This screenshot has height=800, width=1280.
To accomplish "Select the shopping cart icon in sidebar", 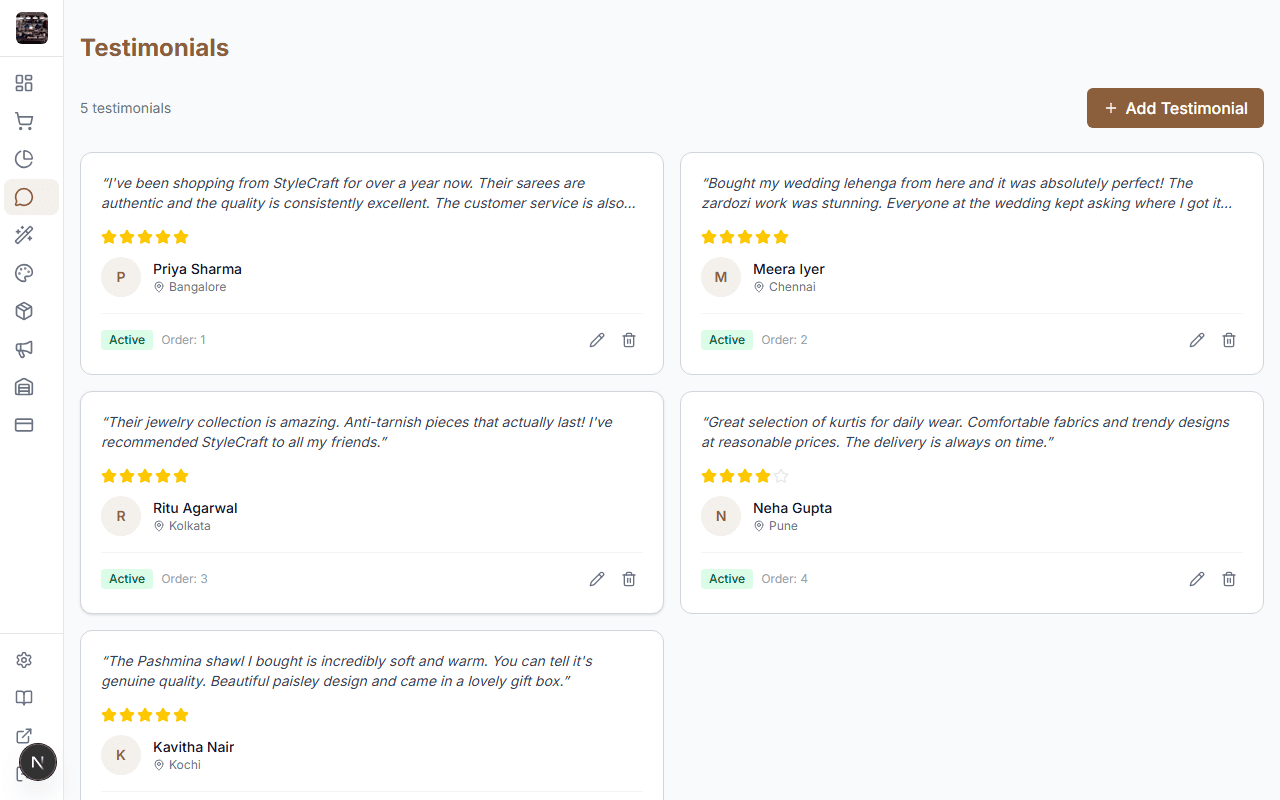I will coord(24,121).
